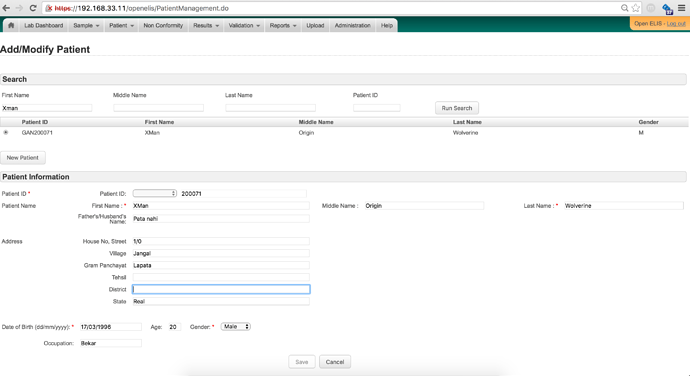This screenshot has height=376, width=690.
Task: Click the Father's/Husband's Name field
Action: pos(221,218)
